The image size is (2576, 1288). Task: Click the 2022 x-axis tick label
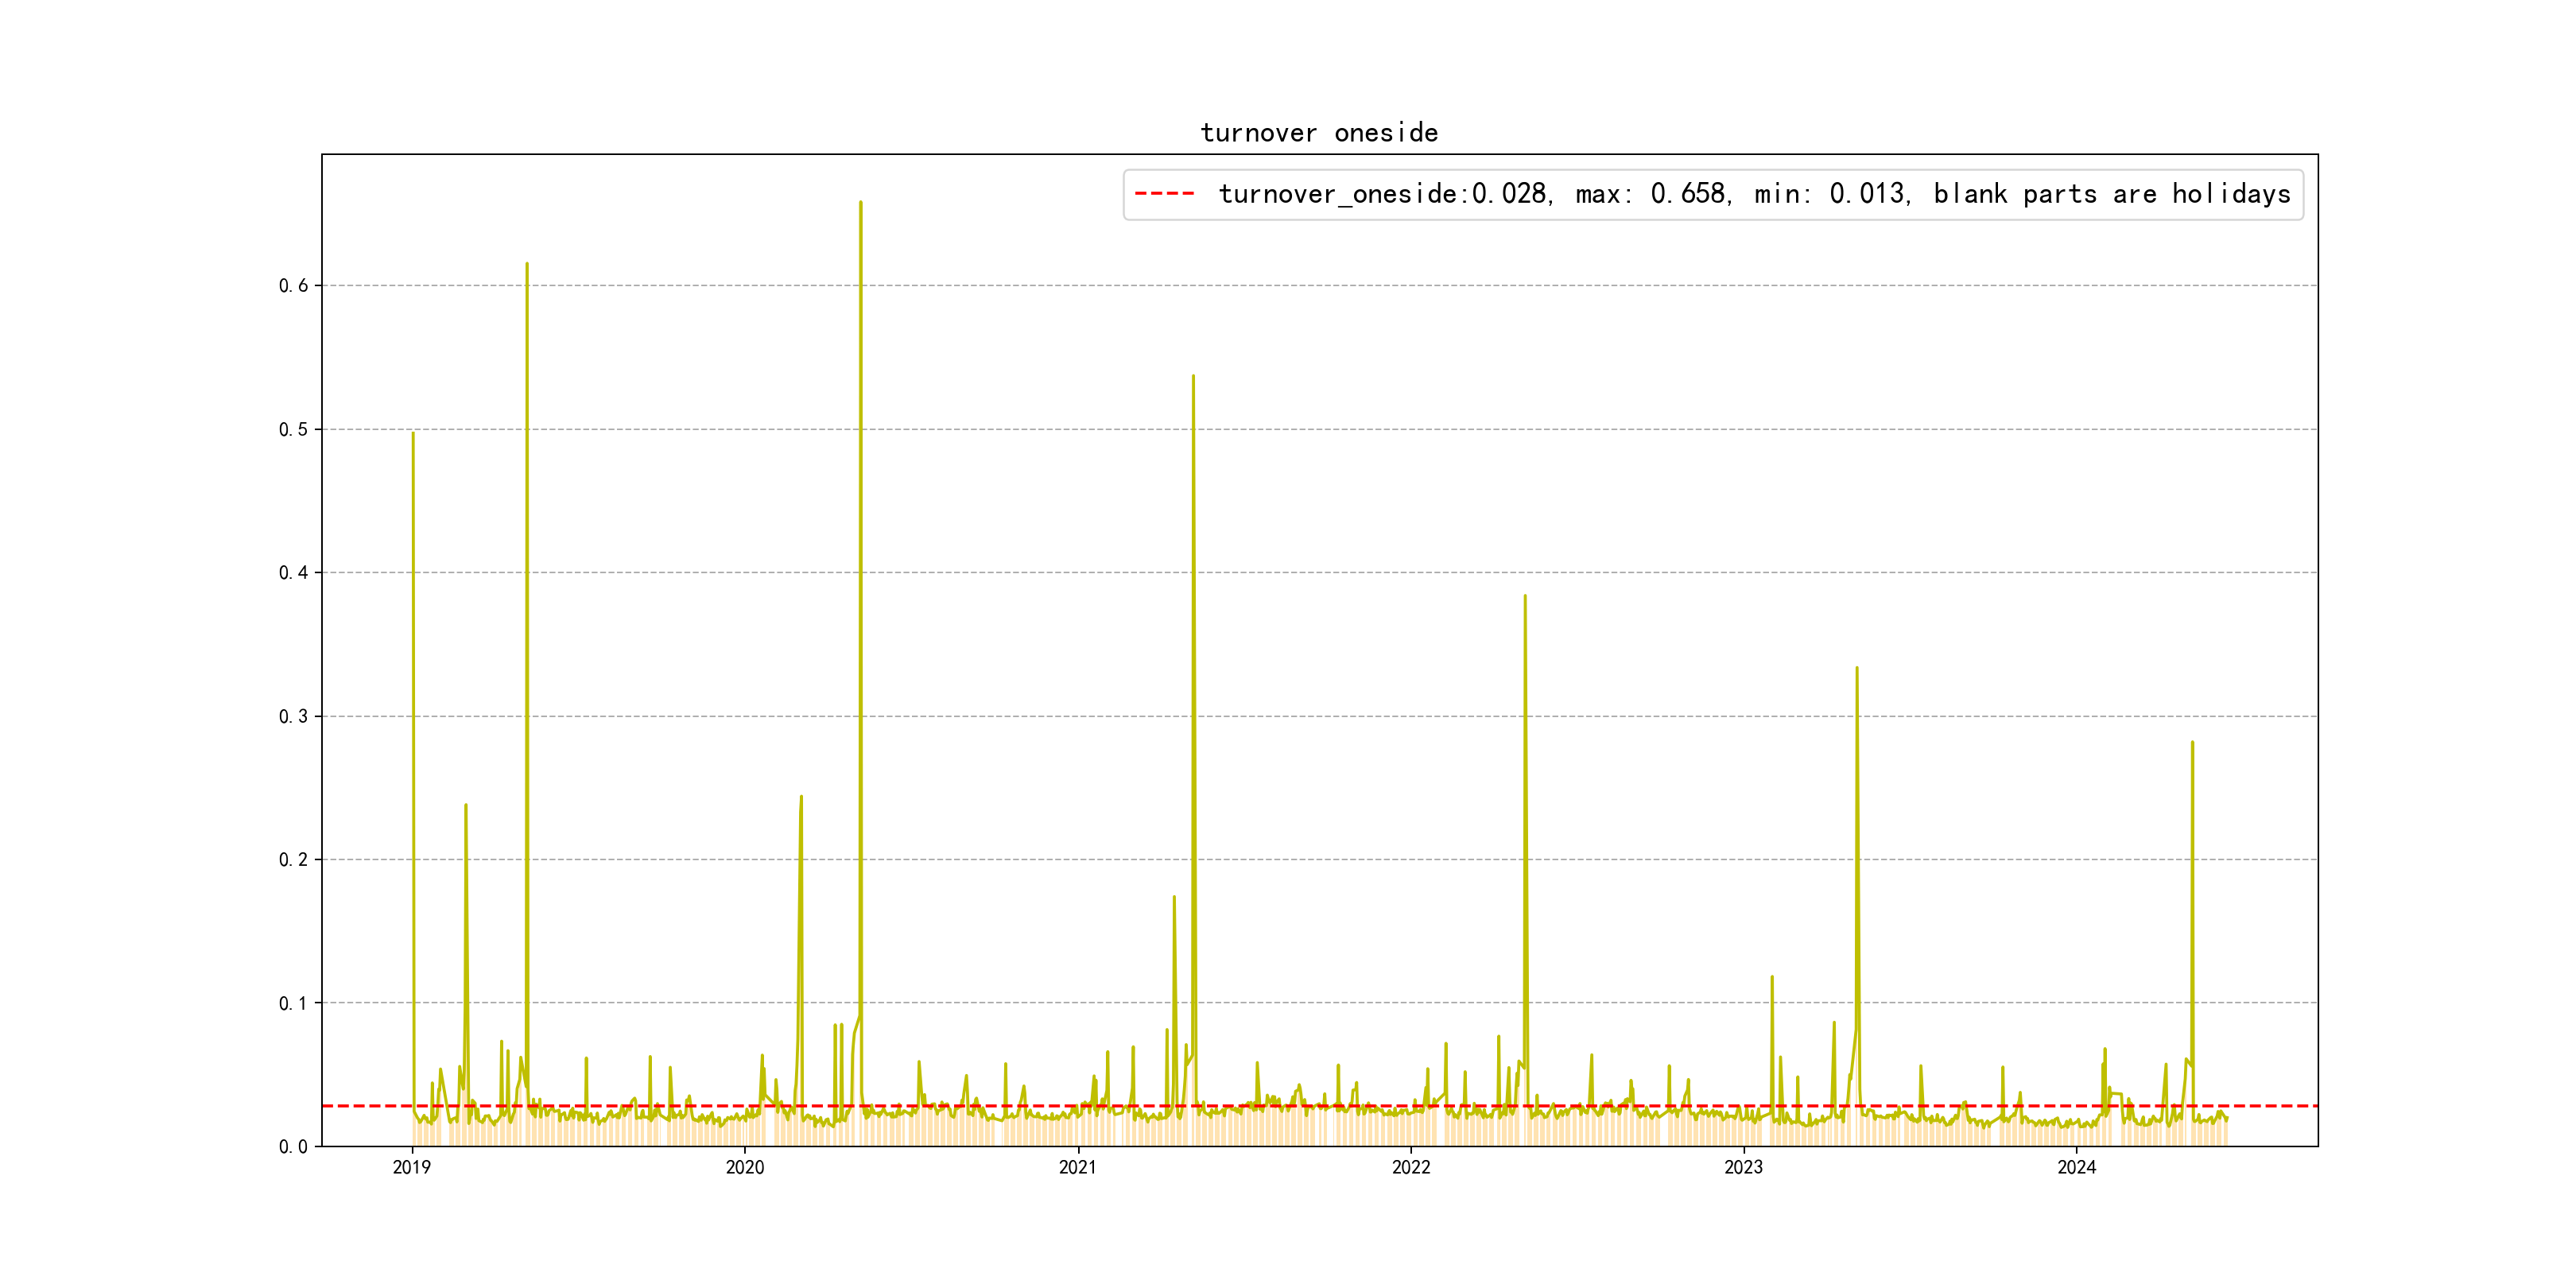click(x=1411, y=1168)
